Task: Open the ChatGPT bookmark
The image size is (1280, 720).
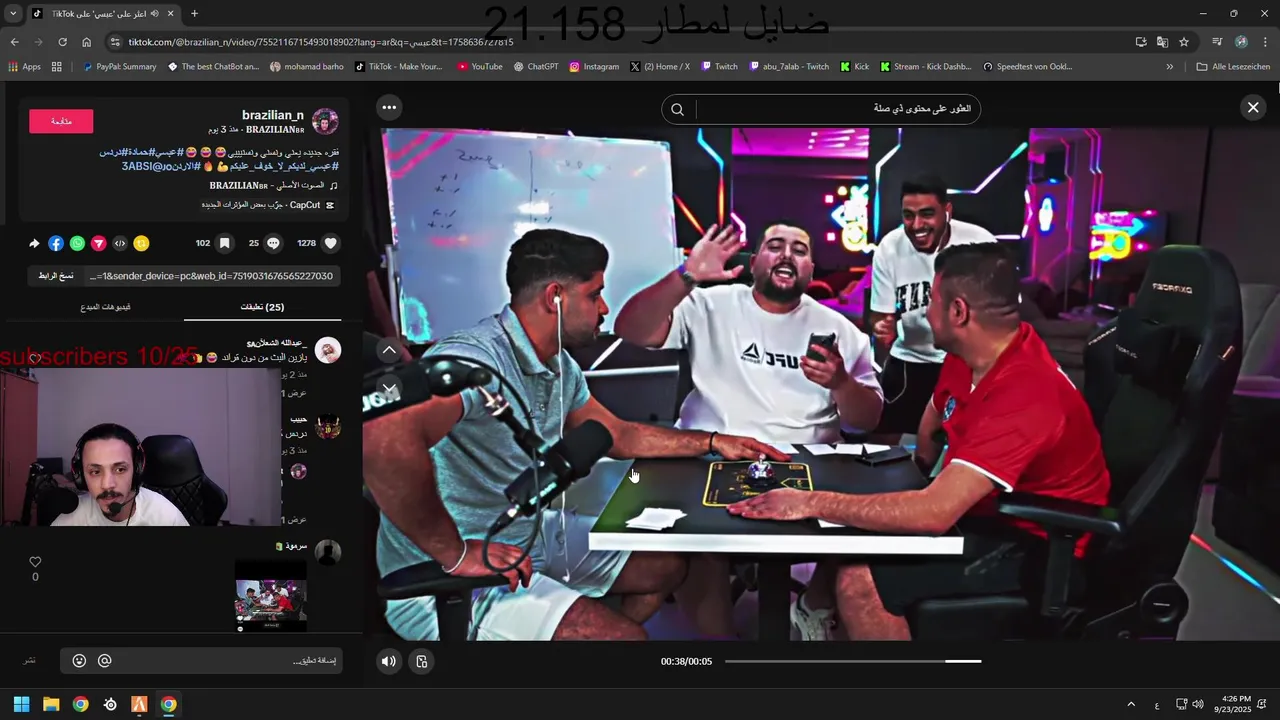Action: (x=536, y=67)
